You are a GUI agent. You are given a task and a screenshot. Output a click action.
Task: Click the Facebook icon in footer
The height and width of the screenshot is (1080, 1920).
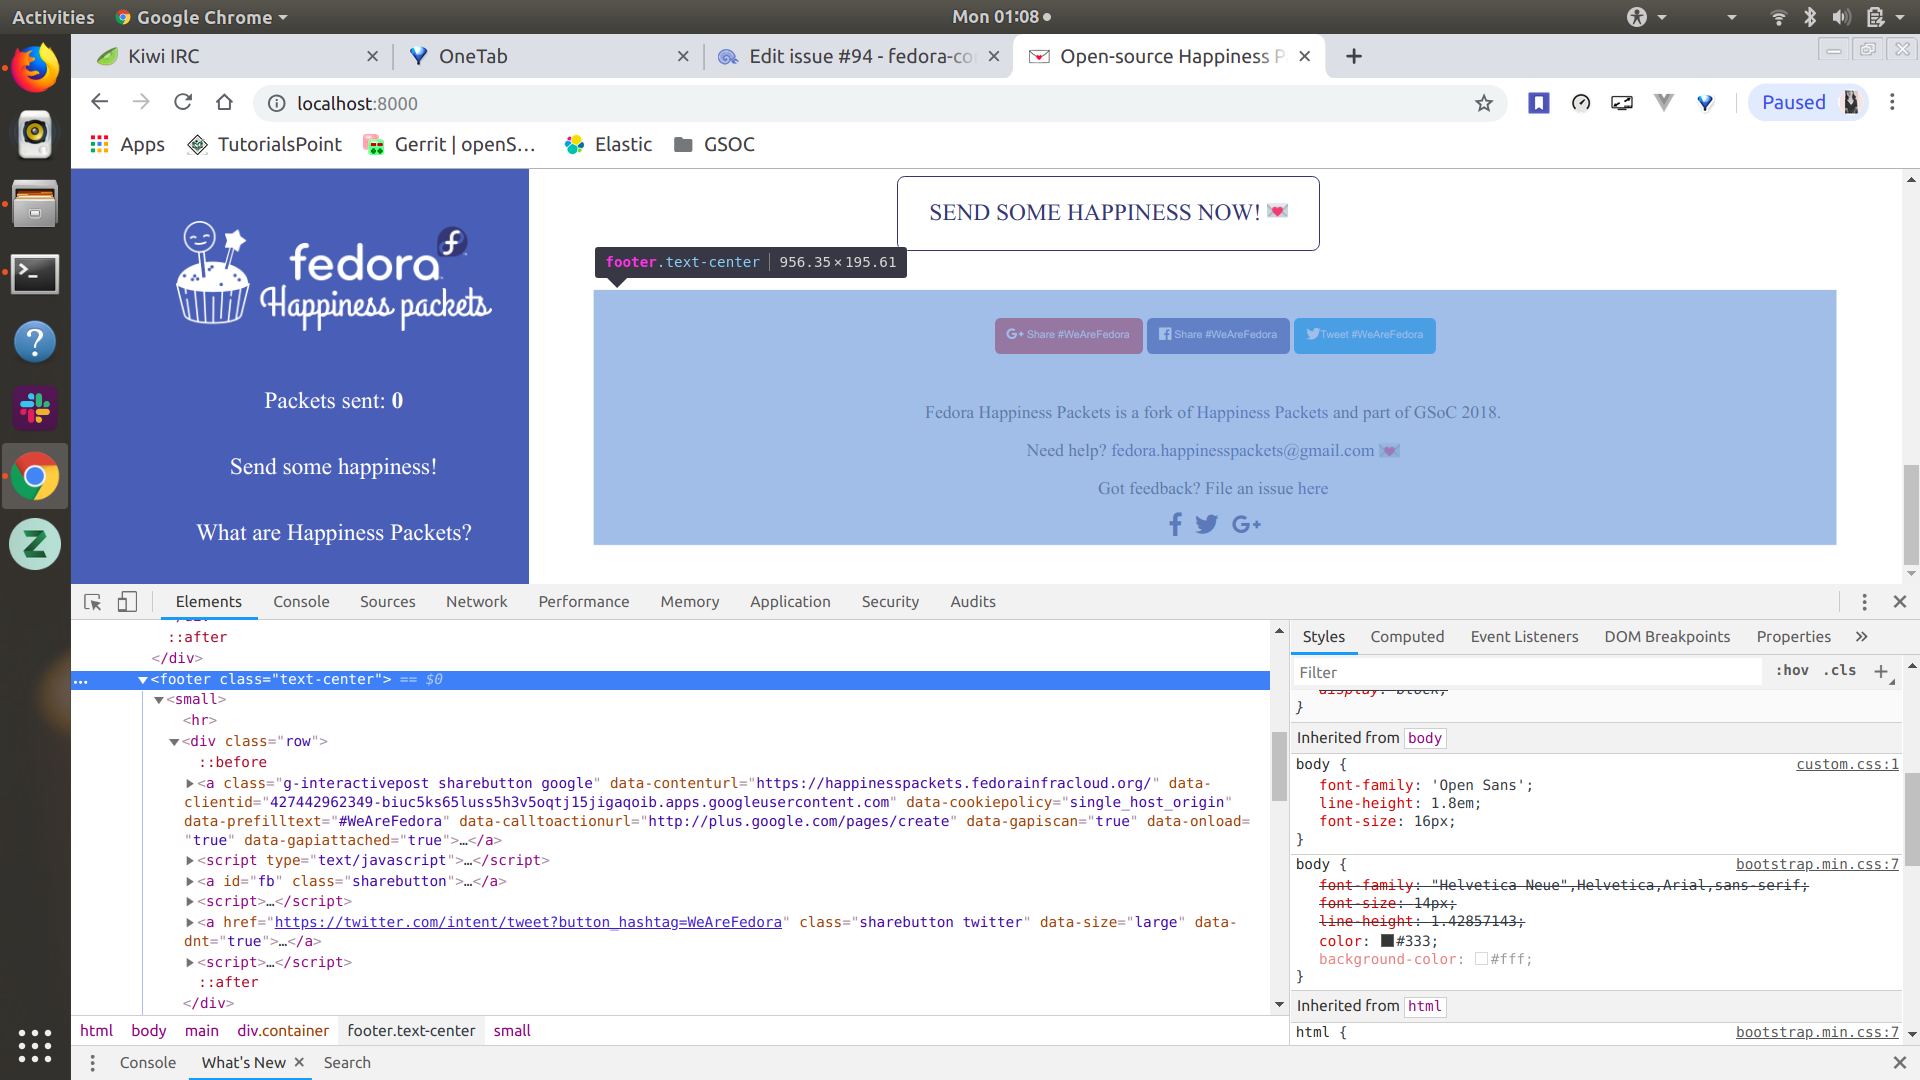pyautogui.click(x=1175, y=524)
